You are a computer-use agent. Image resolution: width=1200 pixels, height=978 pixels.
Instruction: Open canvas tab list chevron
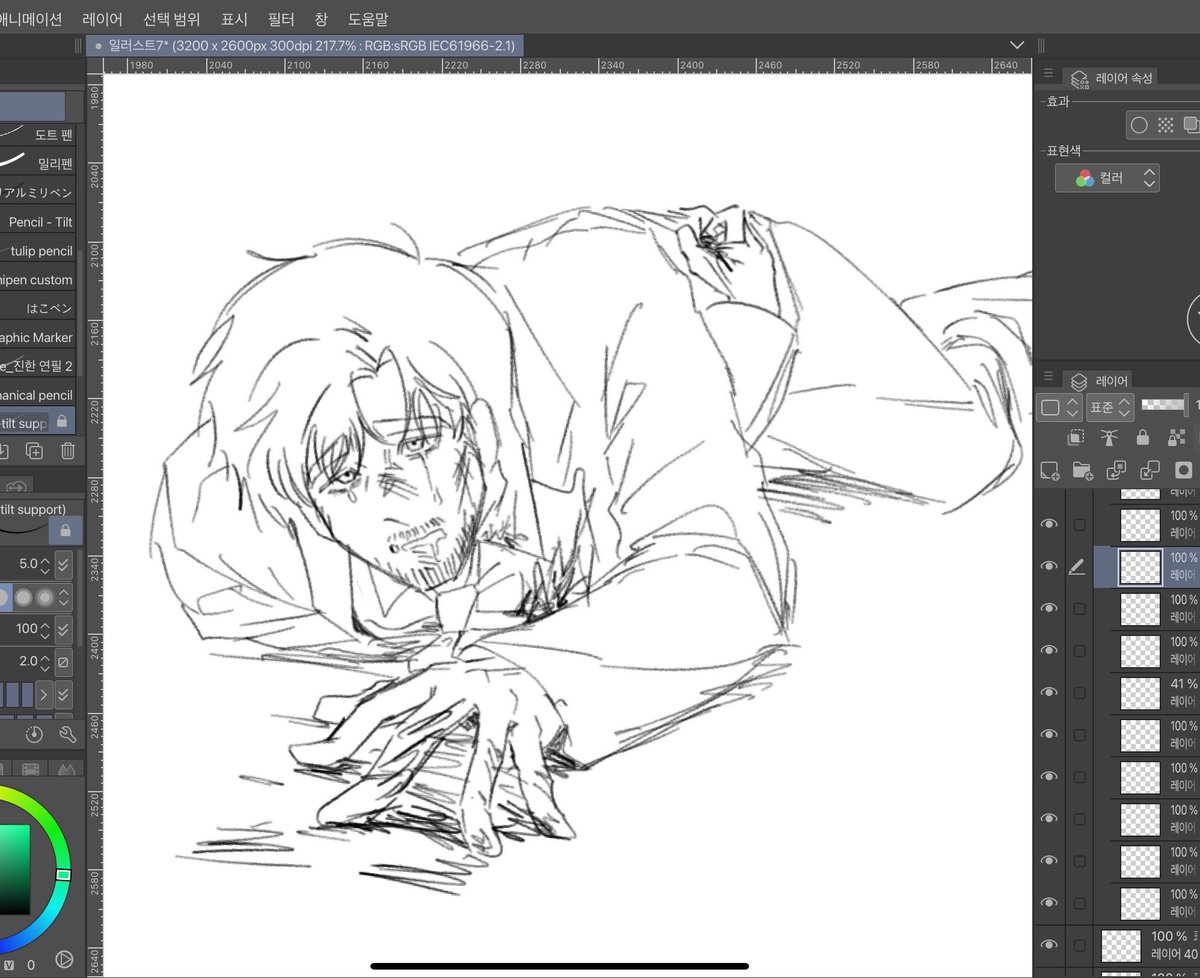pos(1017,45)
